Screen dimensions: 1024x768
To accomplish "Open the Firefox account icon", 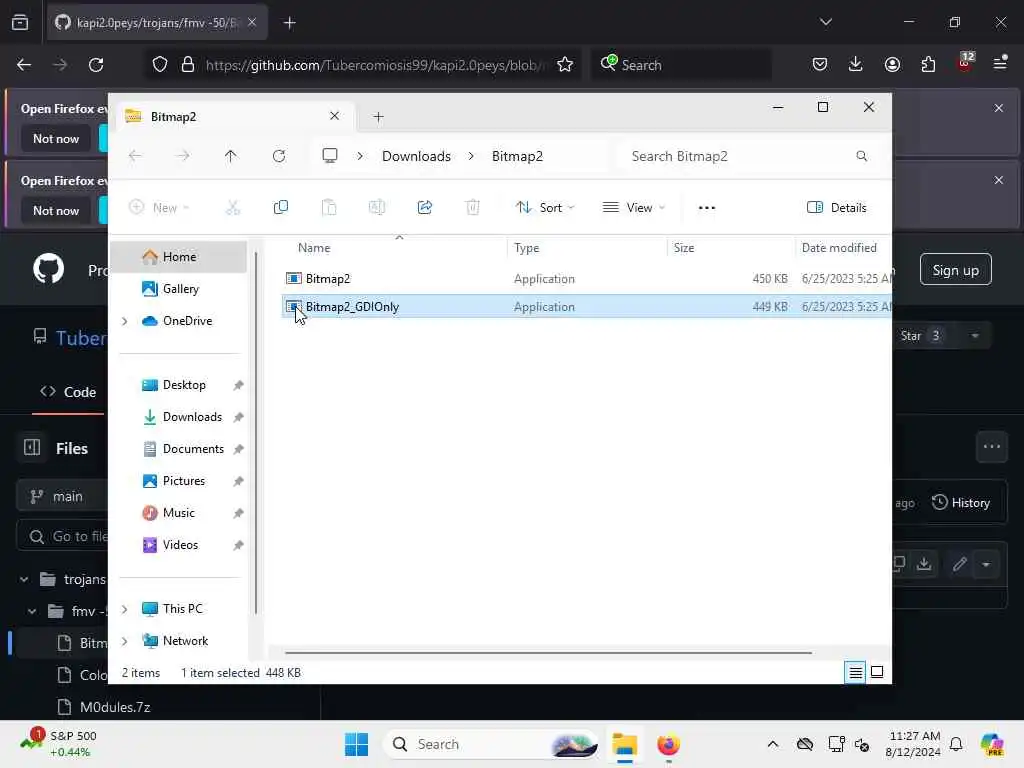I will (892, 64).
